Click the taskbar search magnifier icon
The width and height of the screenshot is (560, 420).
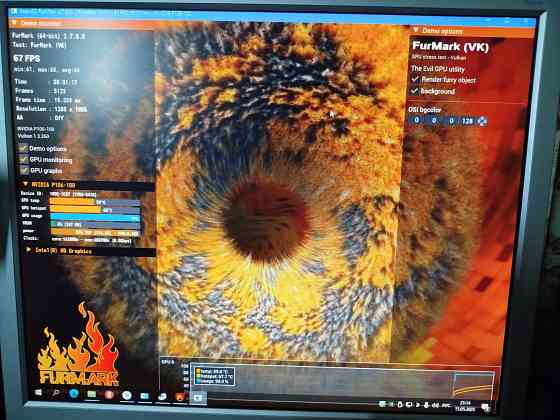[x=56, y=393]
